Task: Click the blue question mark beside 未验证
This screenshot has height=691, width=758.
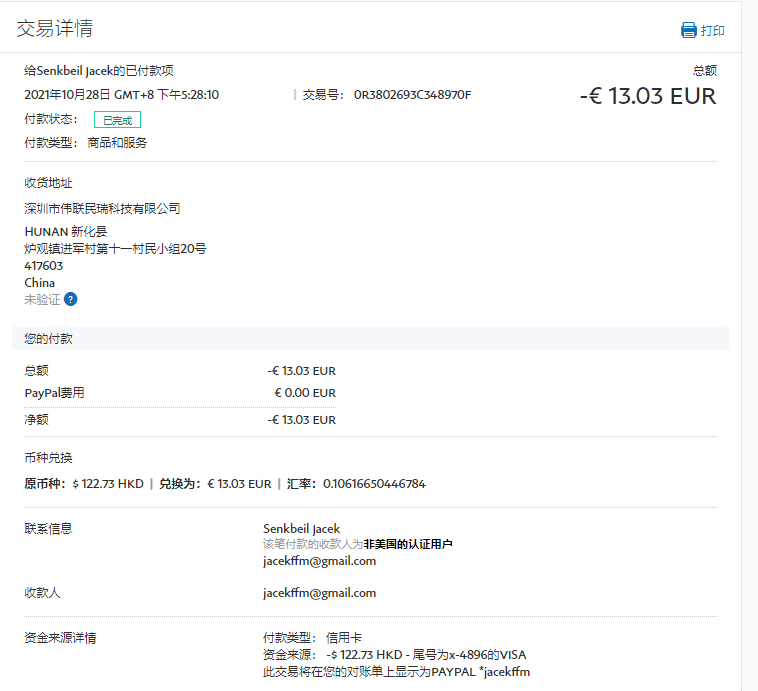Action: pyautogui.click(x=71, y=299)
